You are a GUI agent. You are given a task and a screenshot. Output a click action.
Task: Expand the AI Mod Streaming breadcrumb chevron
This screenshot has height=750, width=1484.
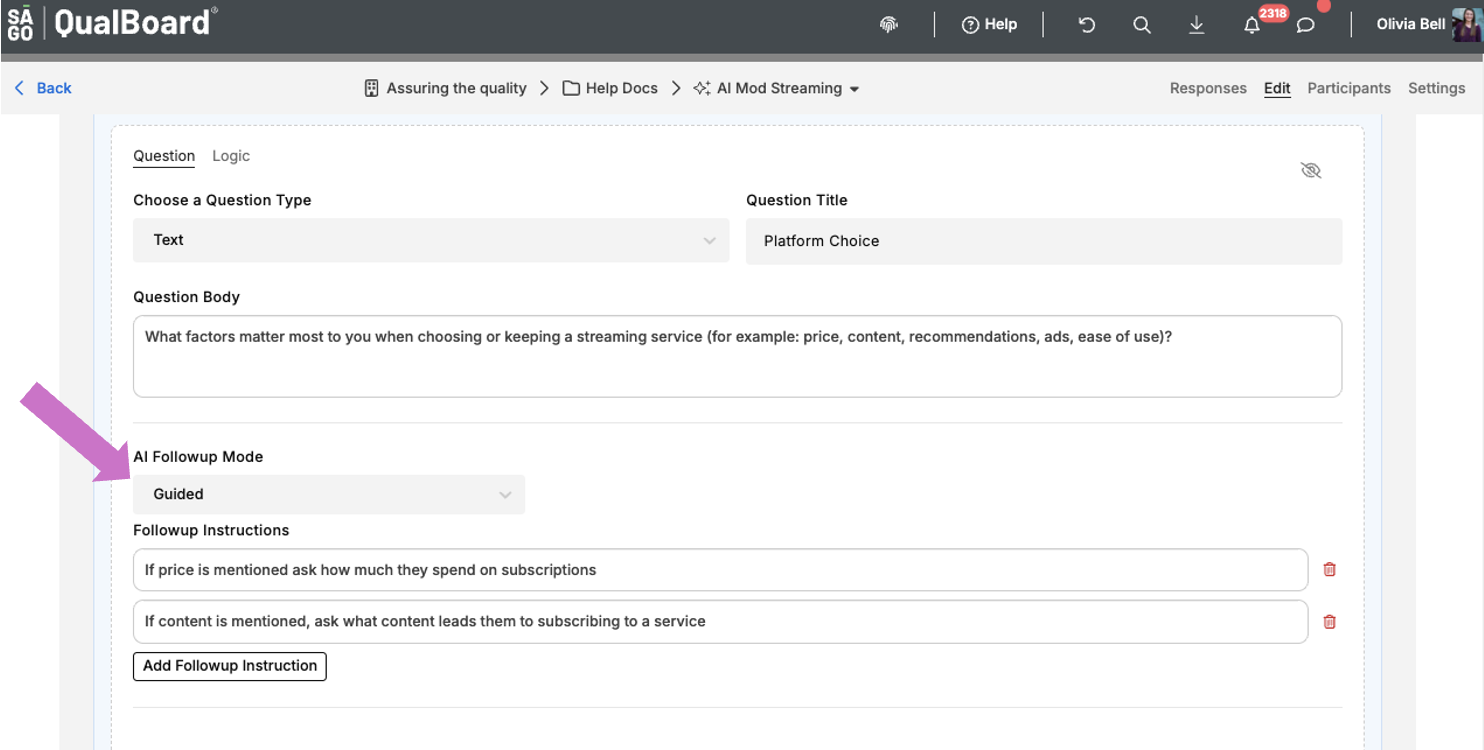tap(856, 88)
